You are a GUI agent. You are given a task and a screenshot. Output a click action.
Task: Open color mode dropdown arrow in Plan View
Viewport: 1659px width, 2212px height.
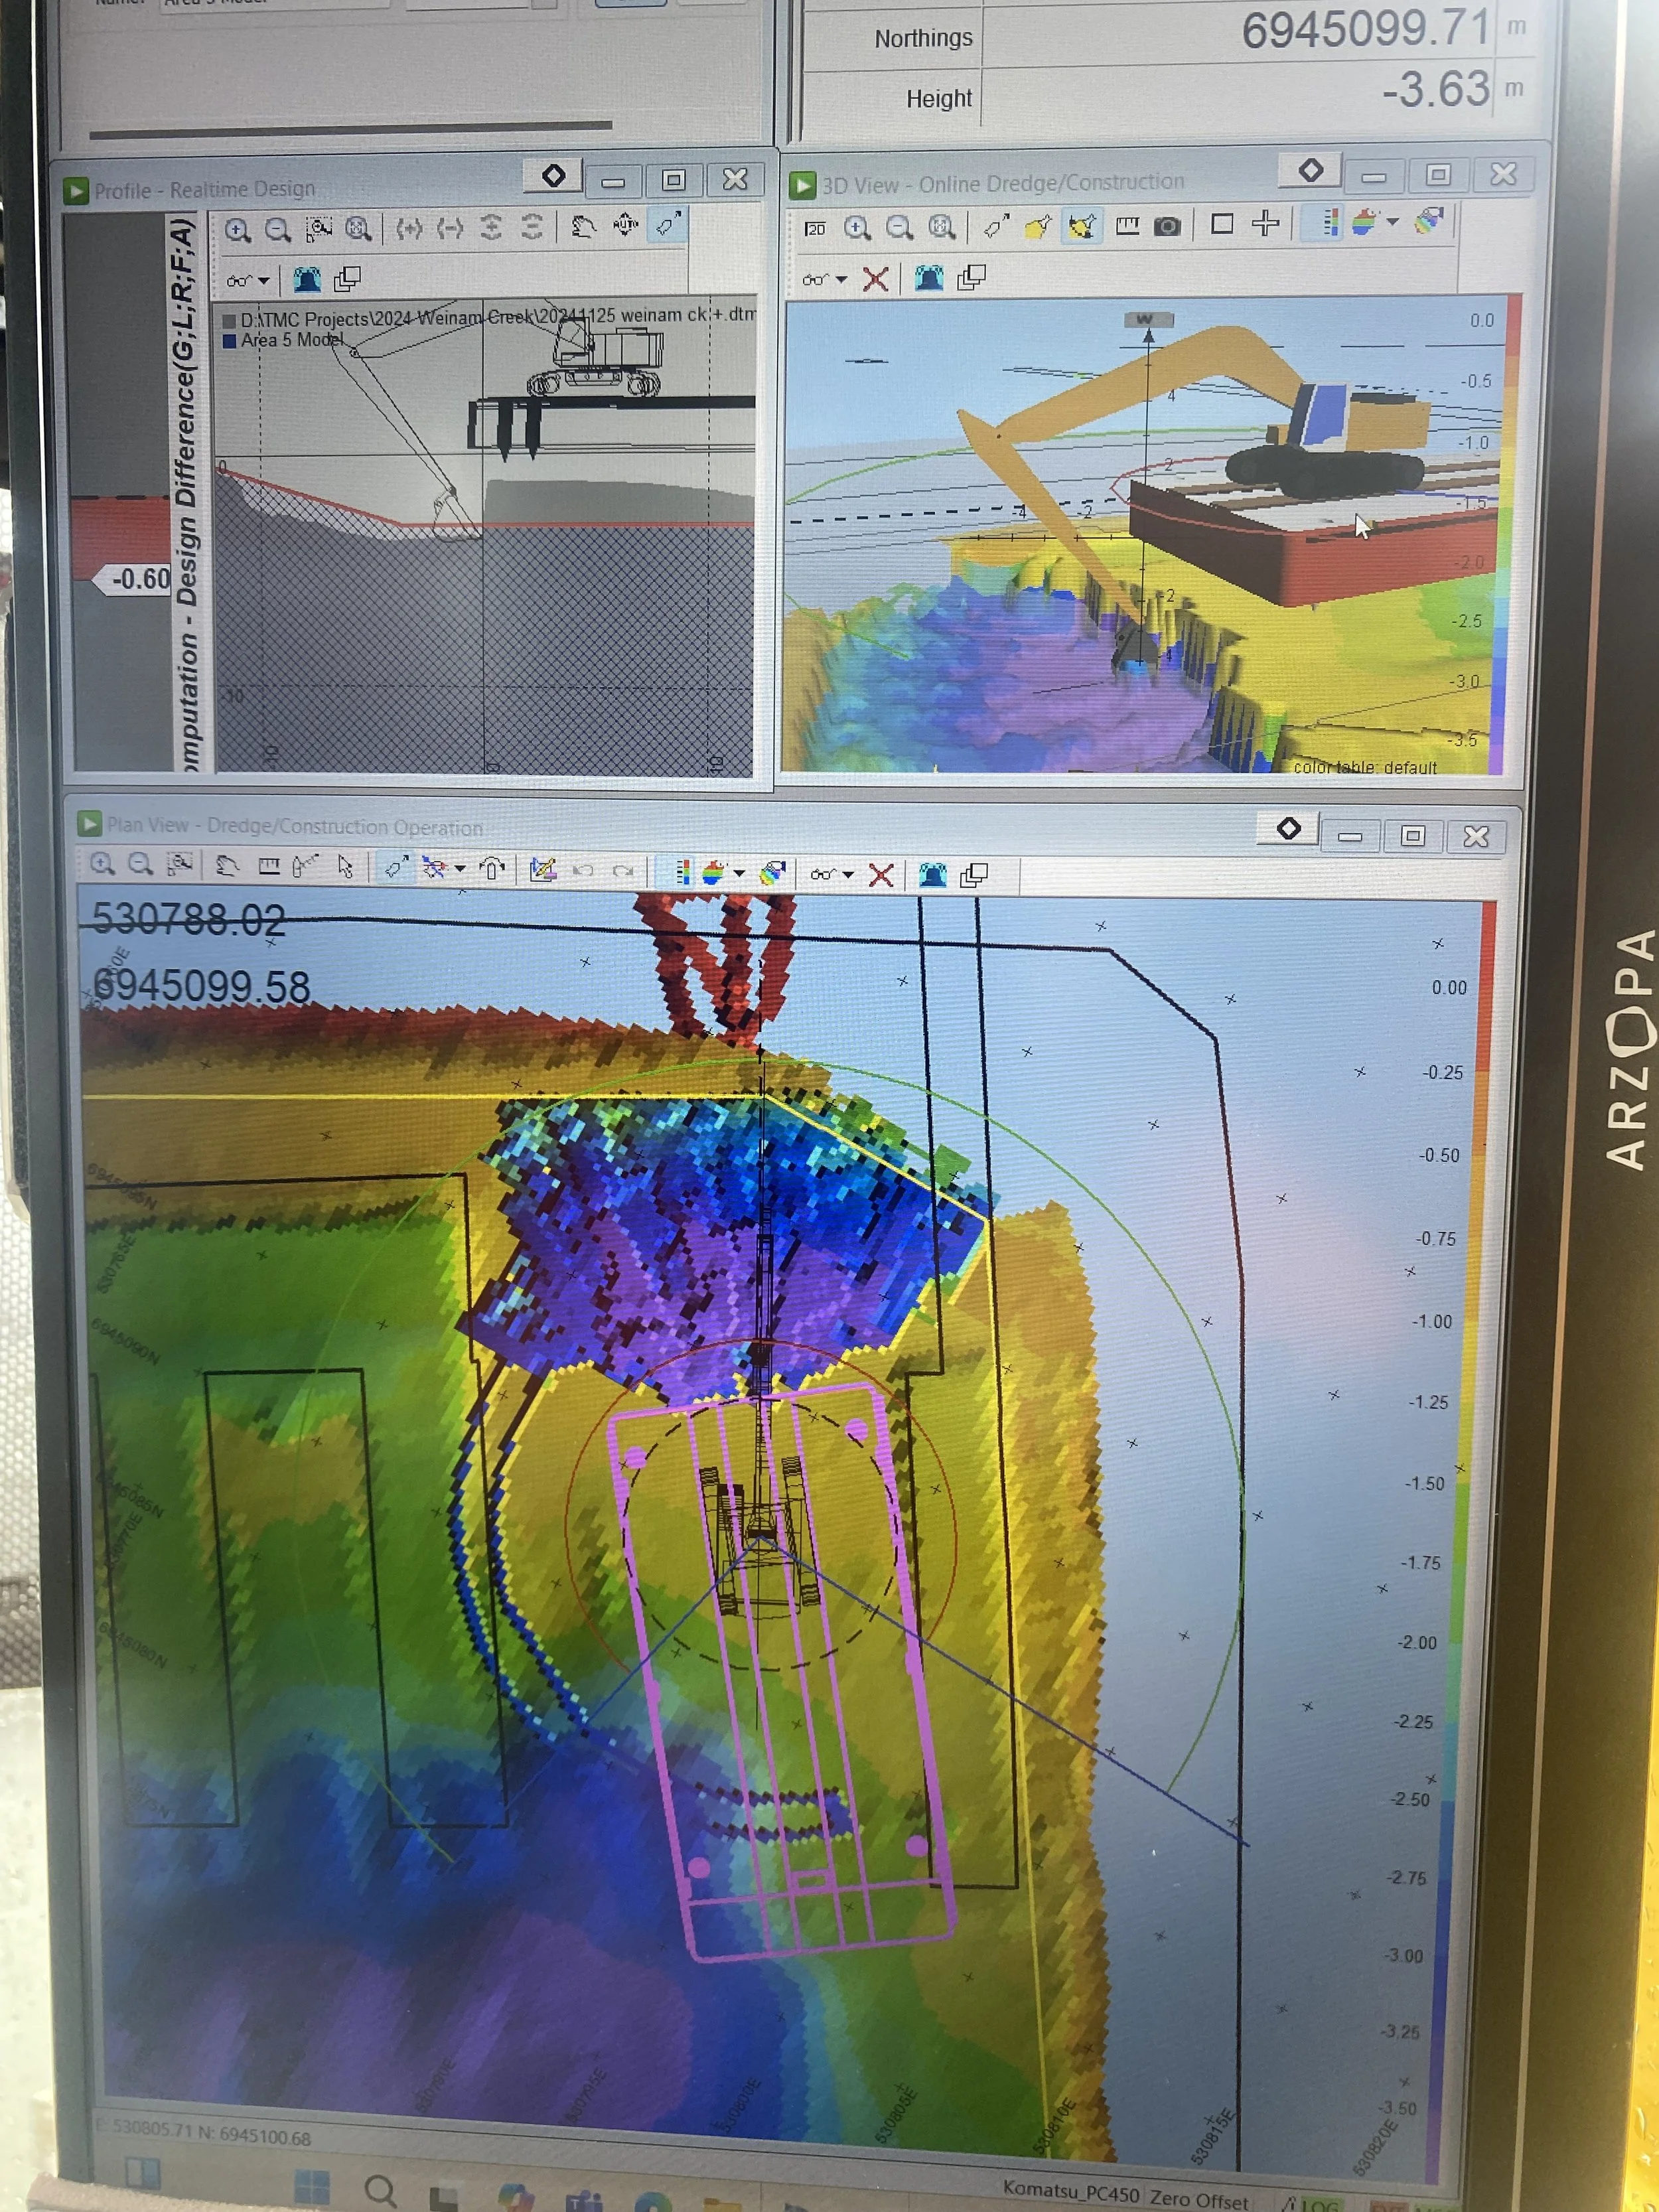click(739, 873)
